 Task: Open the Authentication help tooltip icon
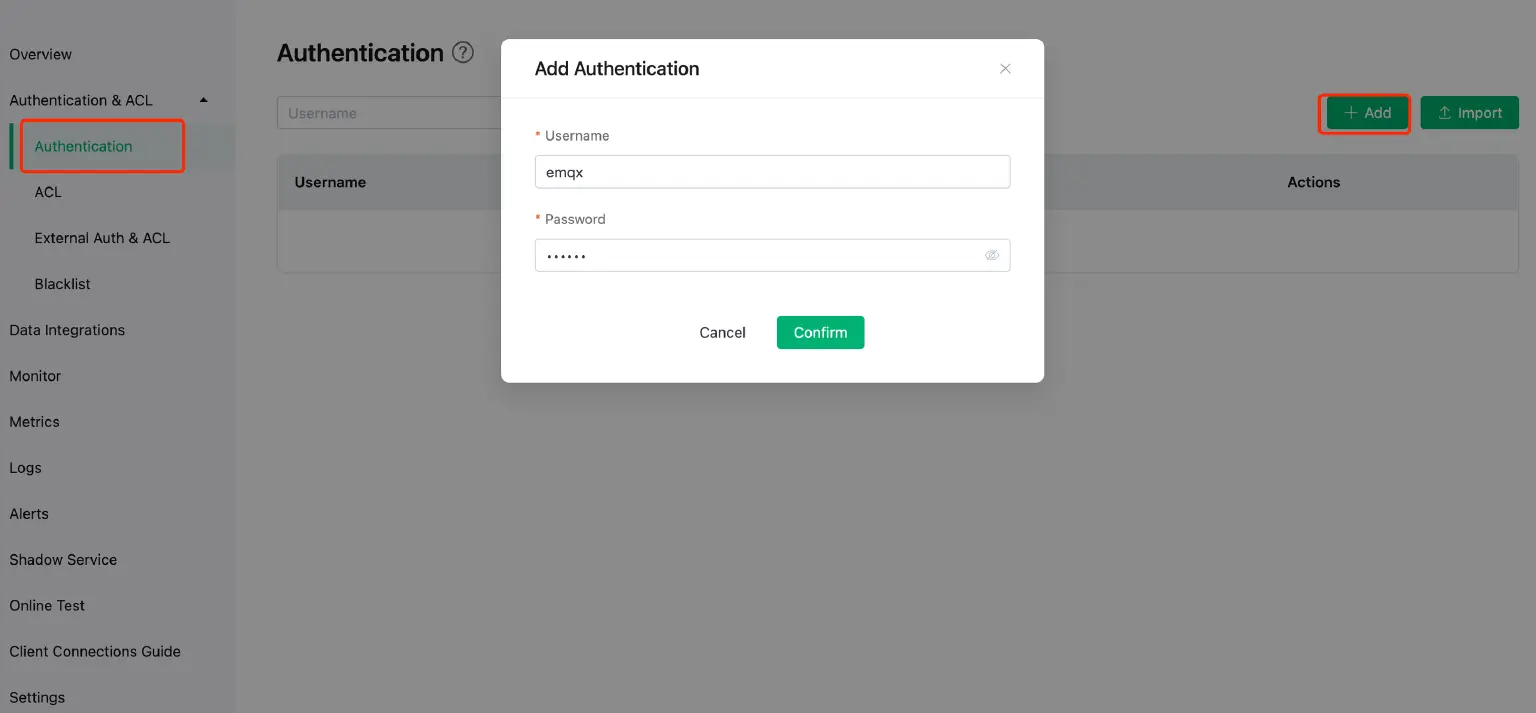coord(462,53)
